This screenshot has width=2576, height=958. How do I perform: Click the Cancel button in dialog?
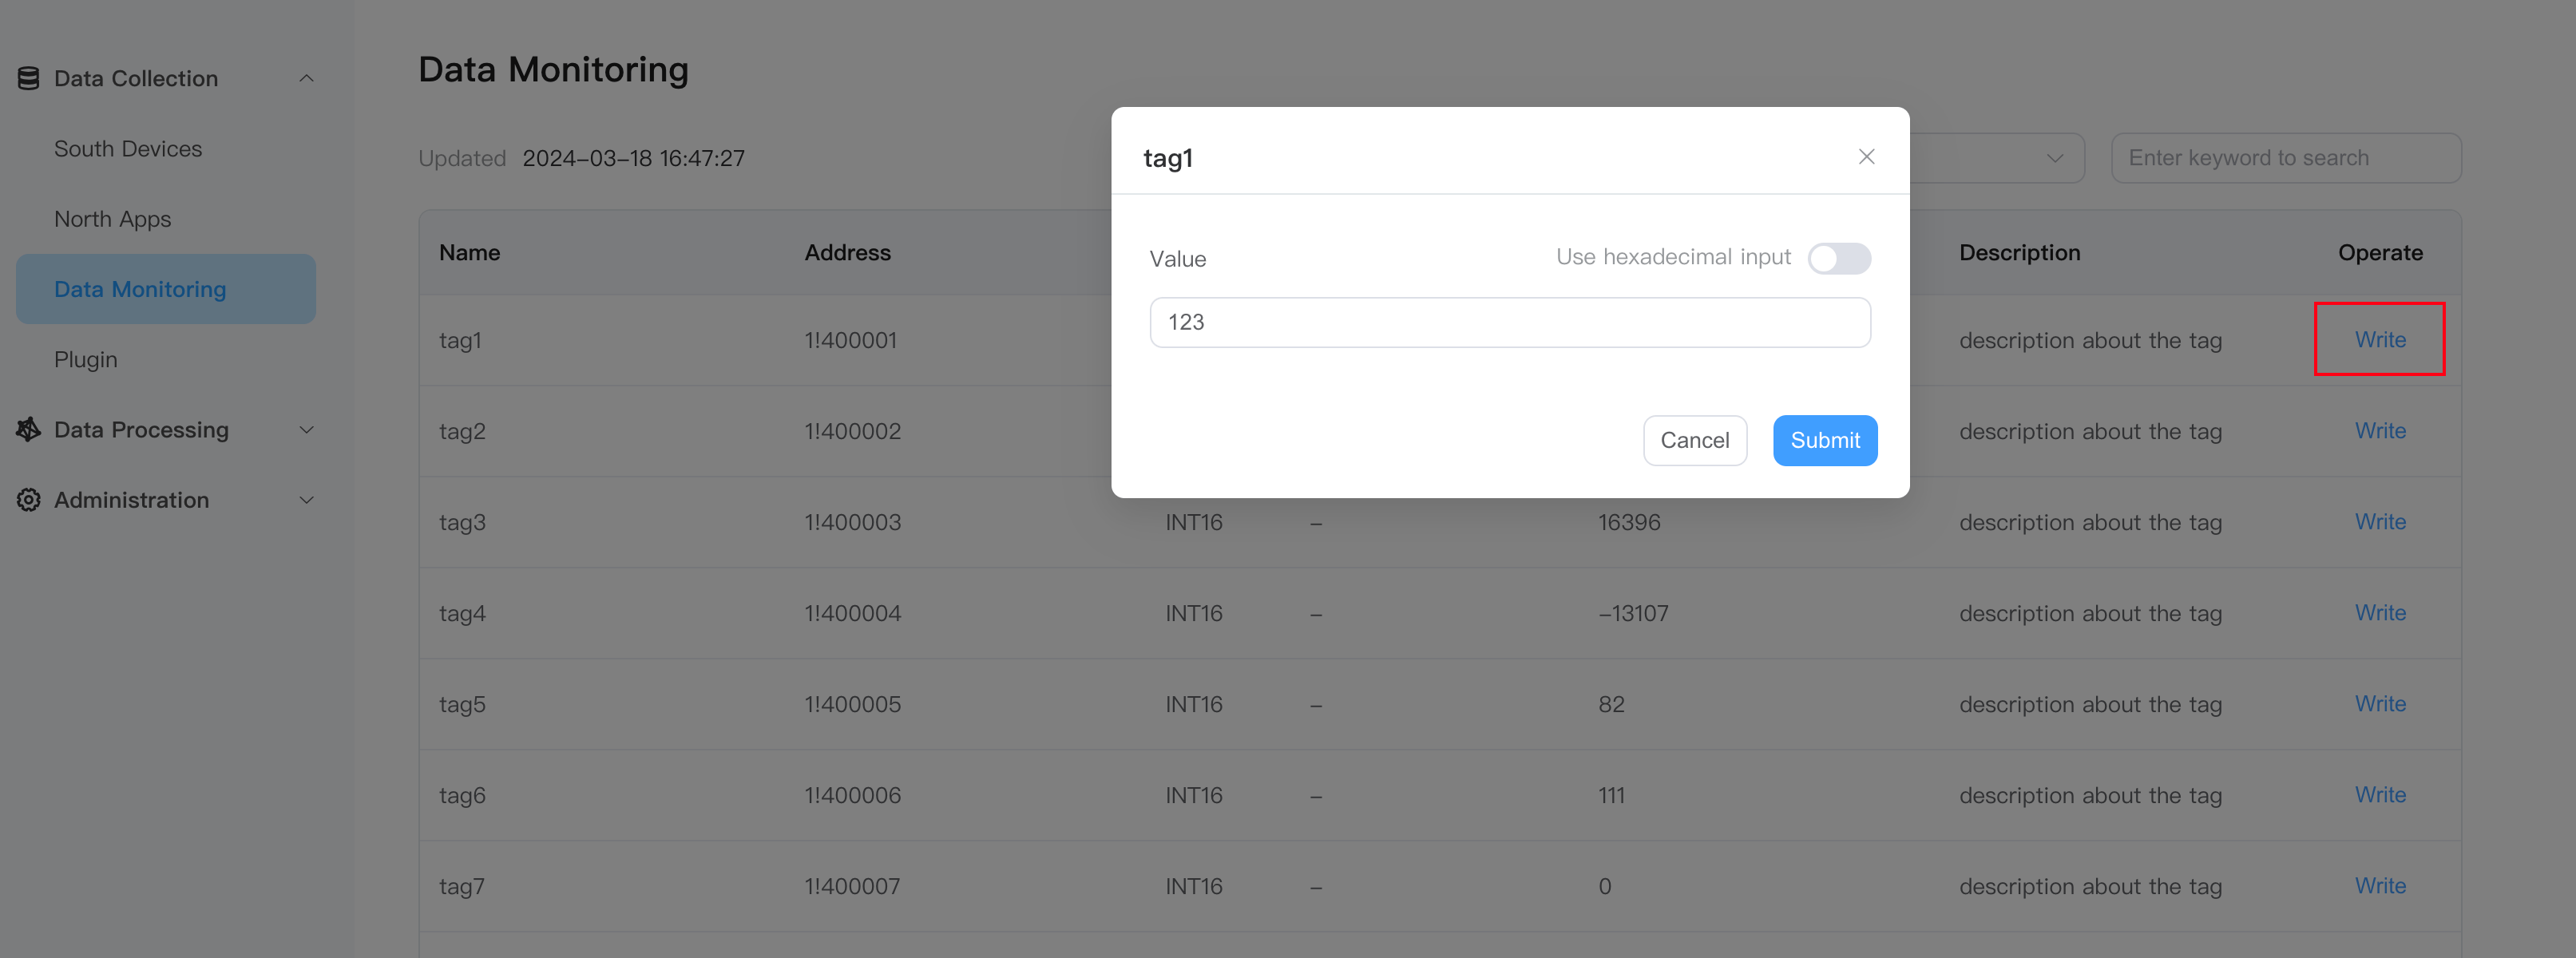tap(1694, 440)
